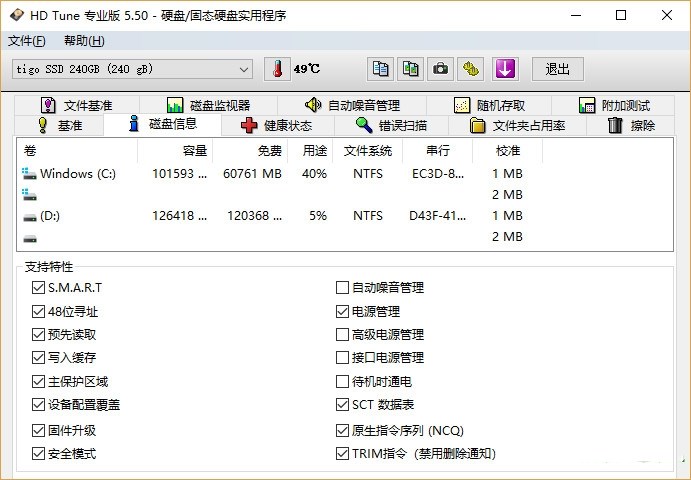Toggle the 设备配置覆盖 checkbox
The height and width of the screenshot is (480, 691).
tap(38, 405)
